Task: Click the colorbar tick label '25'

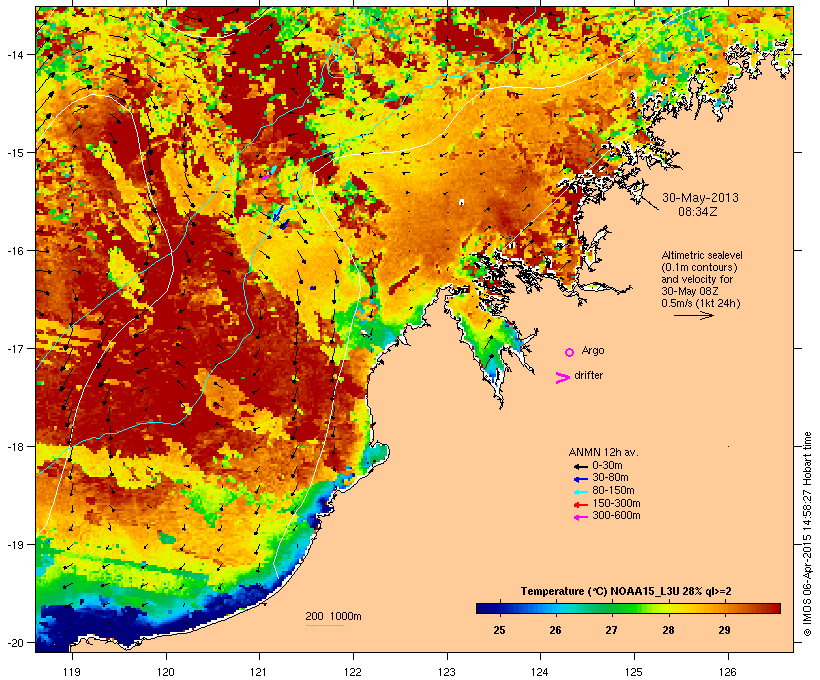Action: point(499,630)
